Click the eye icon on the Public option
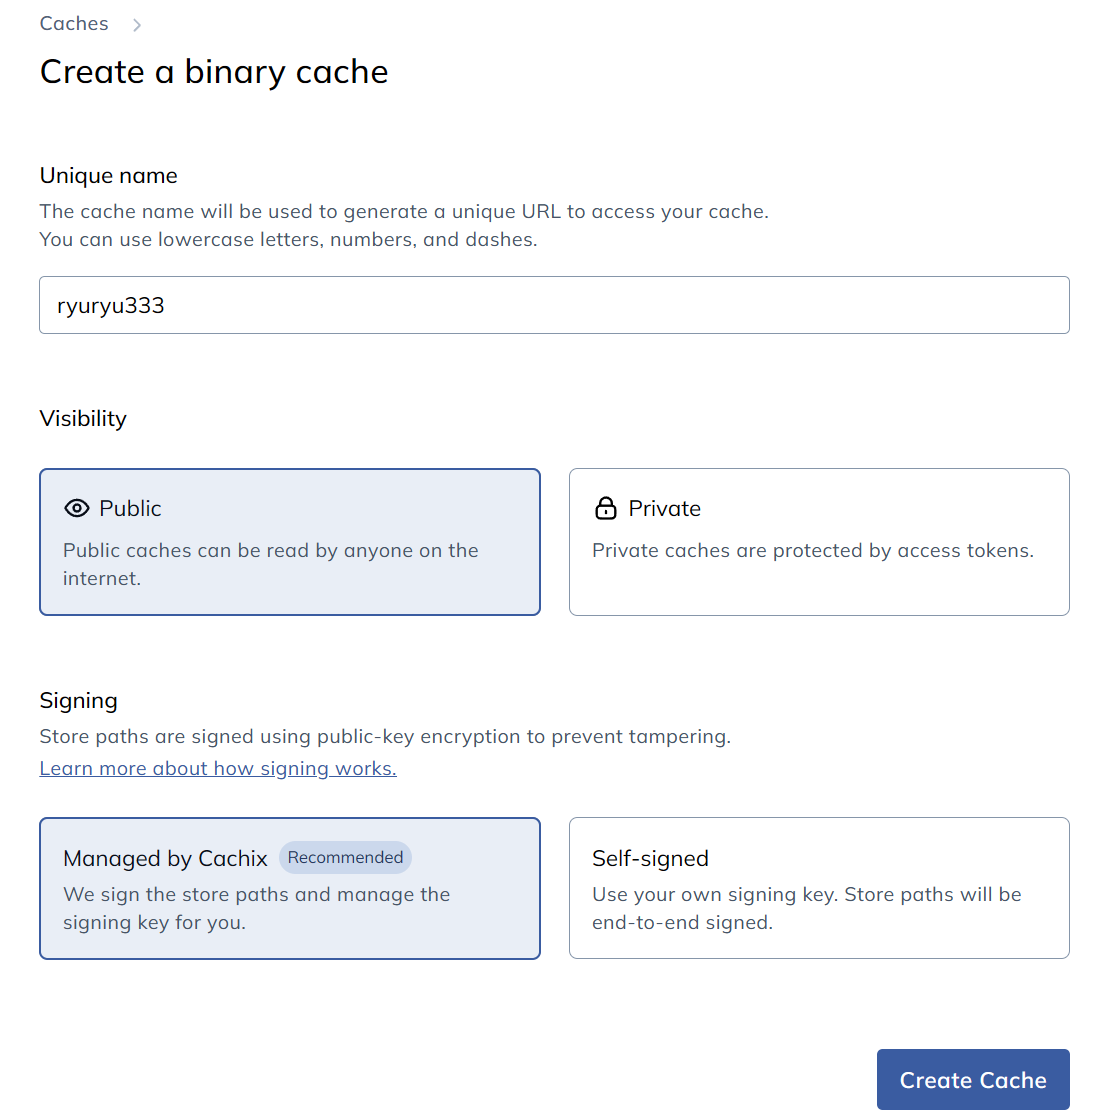 coord(77,508)
